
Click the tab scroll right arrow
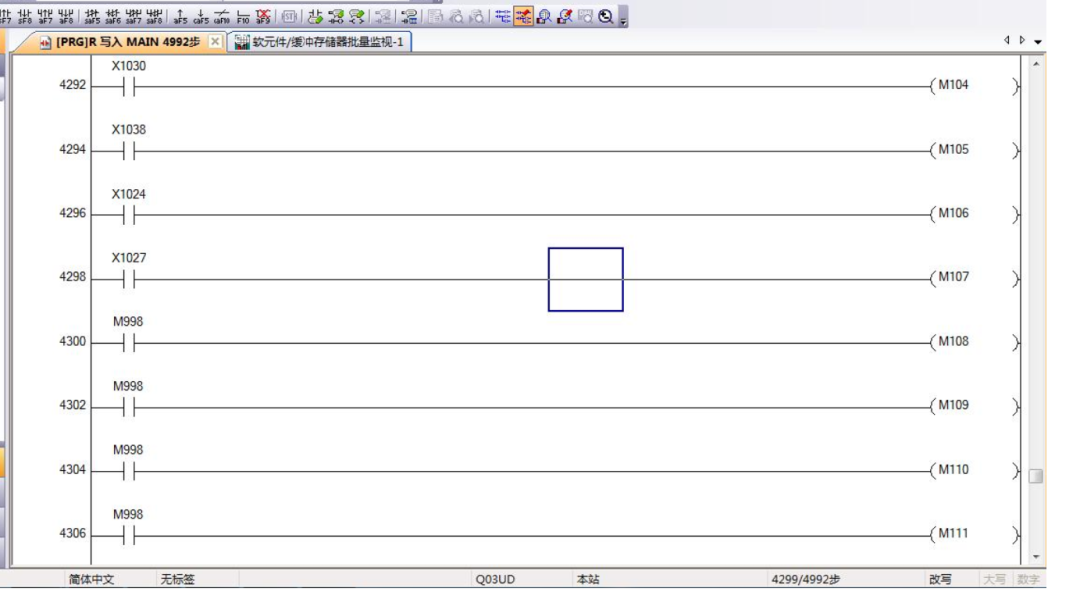1022,41
